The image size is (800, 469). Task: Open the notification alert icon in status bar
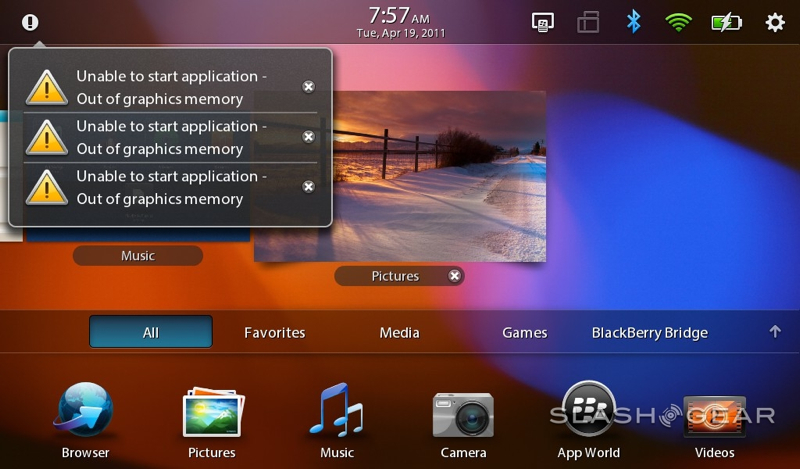click(30, 22)
